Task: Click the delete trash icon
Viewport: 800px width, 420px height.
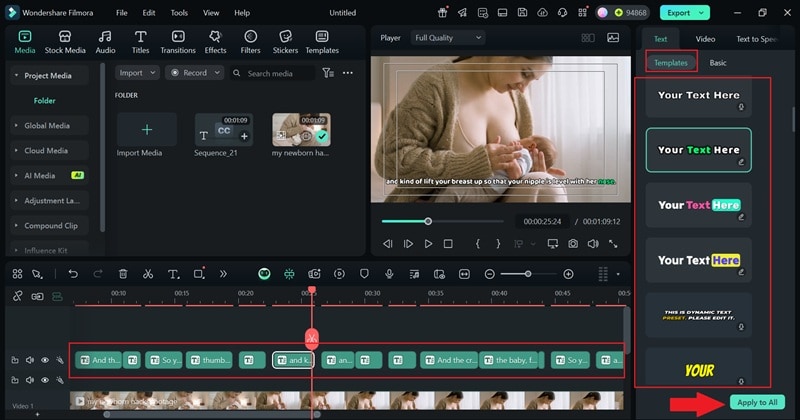Action: [123, 274]
